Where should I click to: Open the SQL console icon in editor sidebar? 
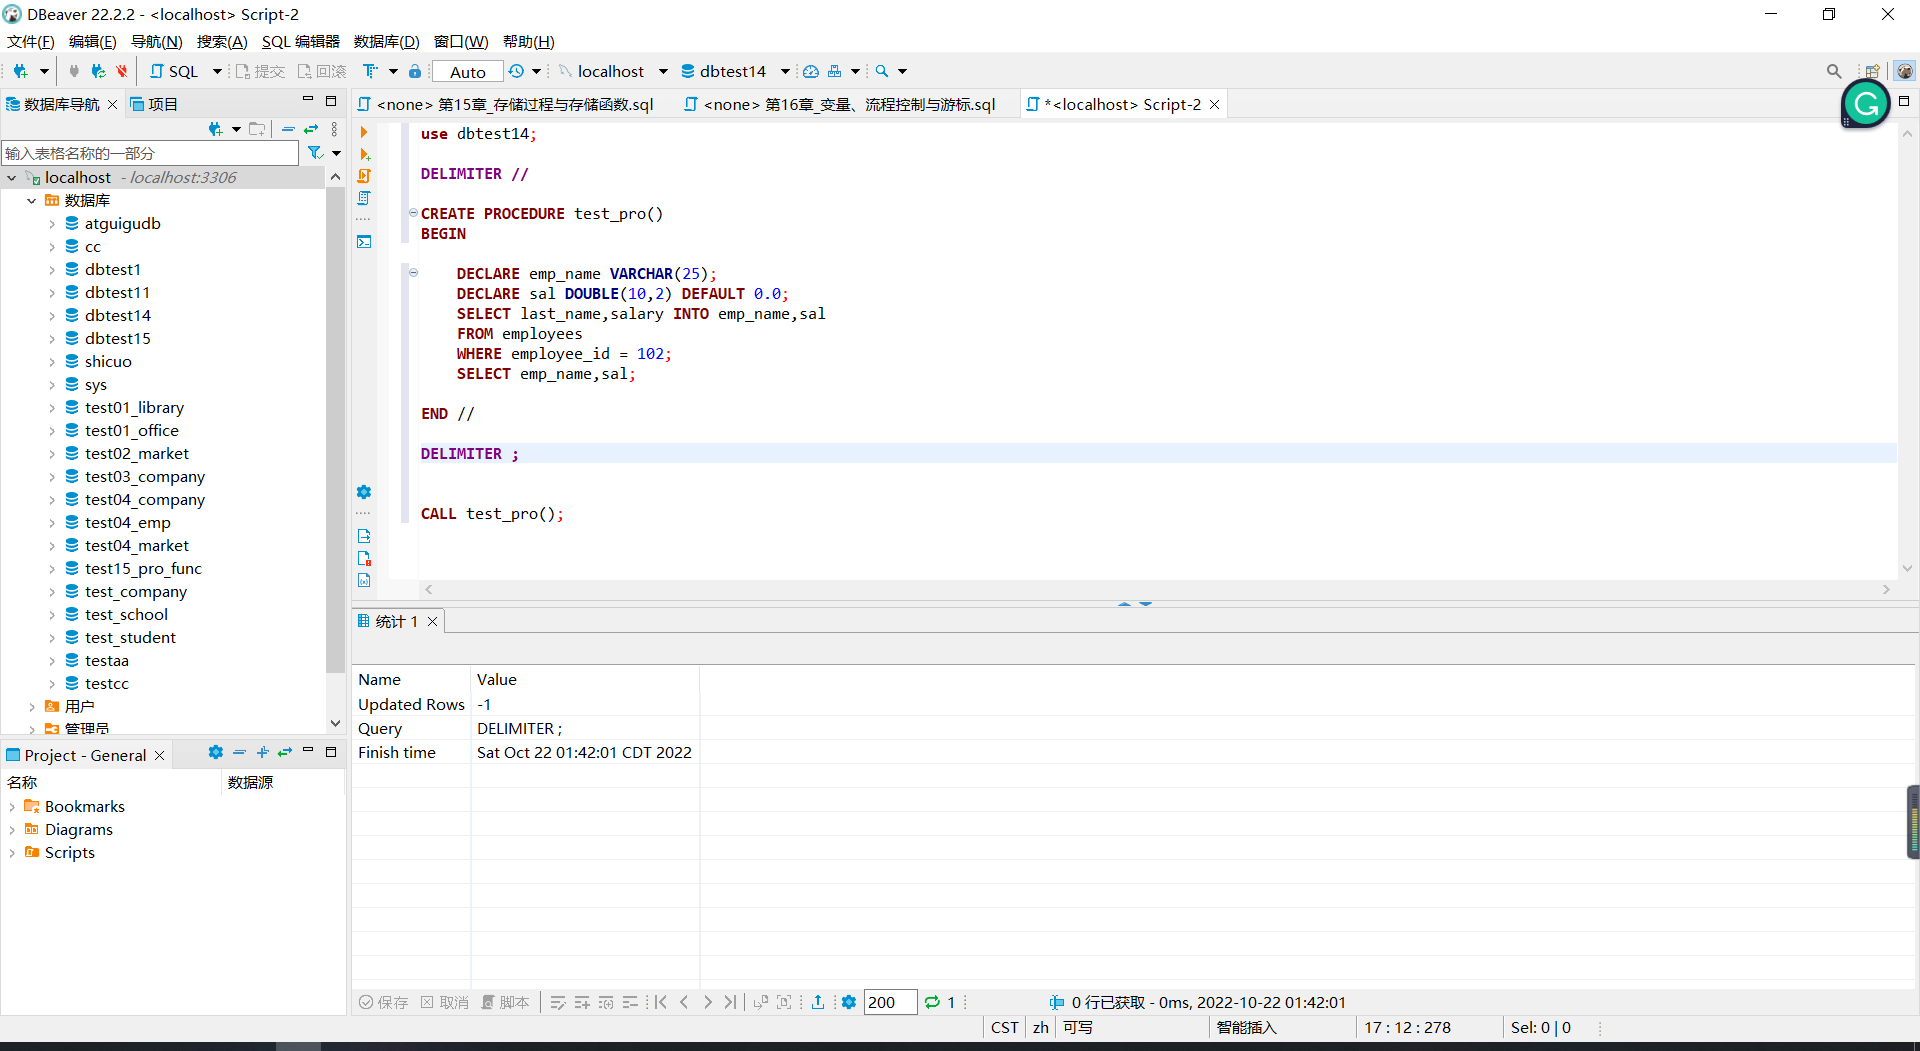[x=364, y=241]
